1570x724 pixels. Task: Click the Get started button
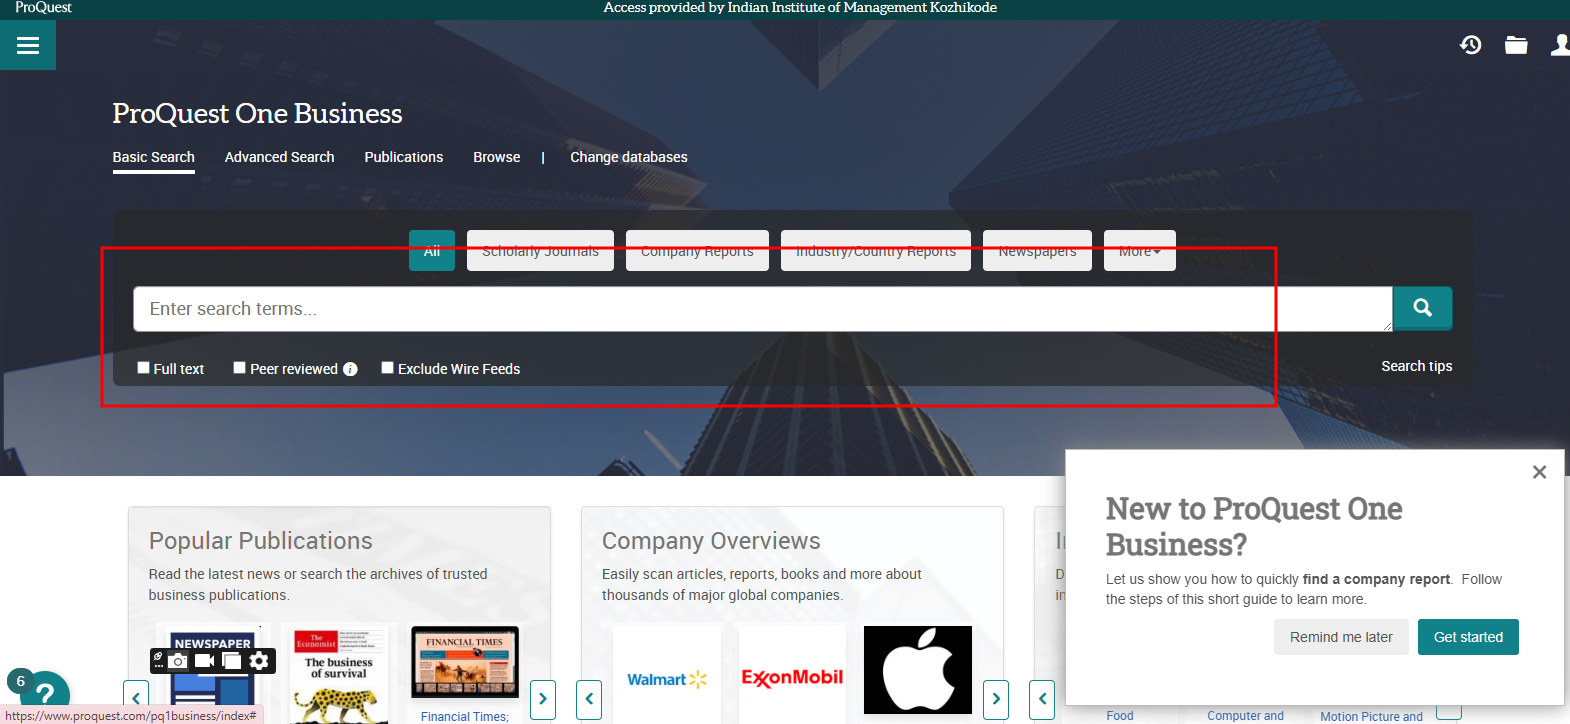1467,637
